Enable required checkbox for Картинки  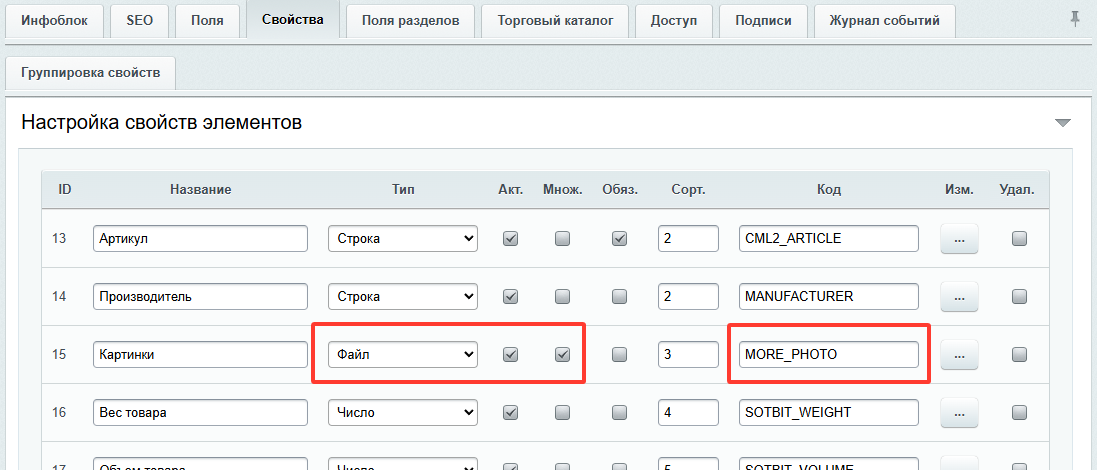point(619,355)
